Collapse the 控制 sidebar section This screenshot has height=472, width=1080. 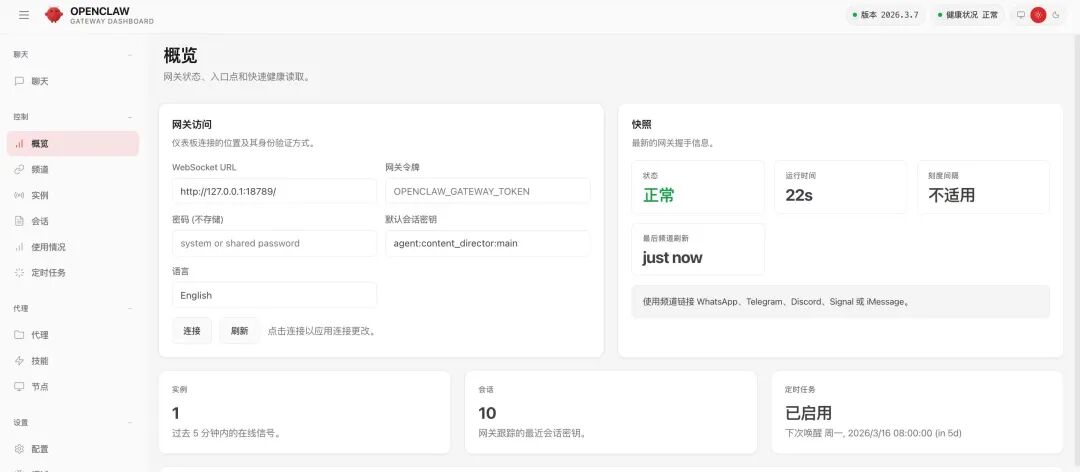pyautogui.click(x=130, y=117)
